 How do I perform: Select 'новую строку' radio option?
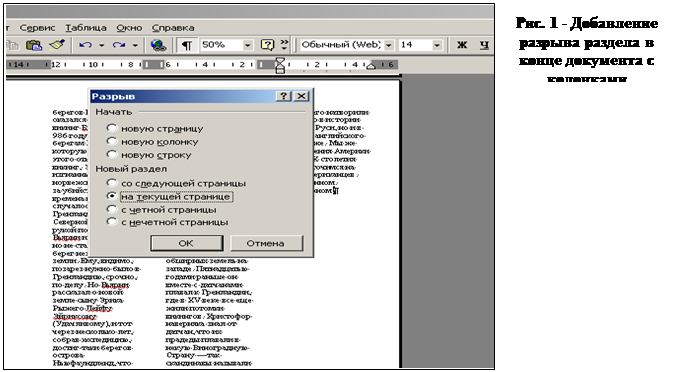tap(112, 154)
